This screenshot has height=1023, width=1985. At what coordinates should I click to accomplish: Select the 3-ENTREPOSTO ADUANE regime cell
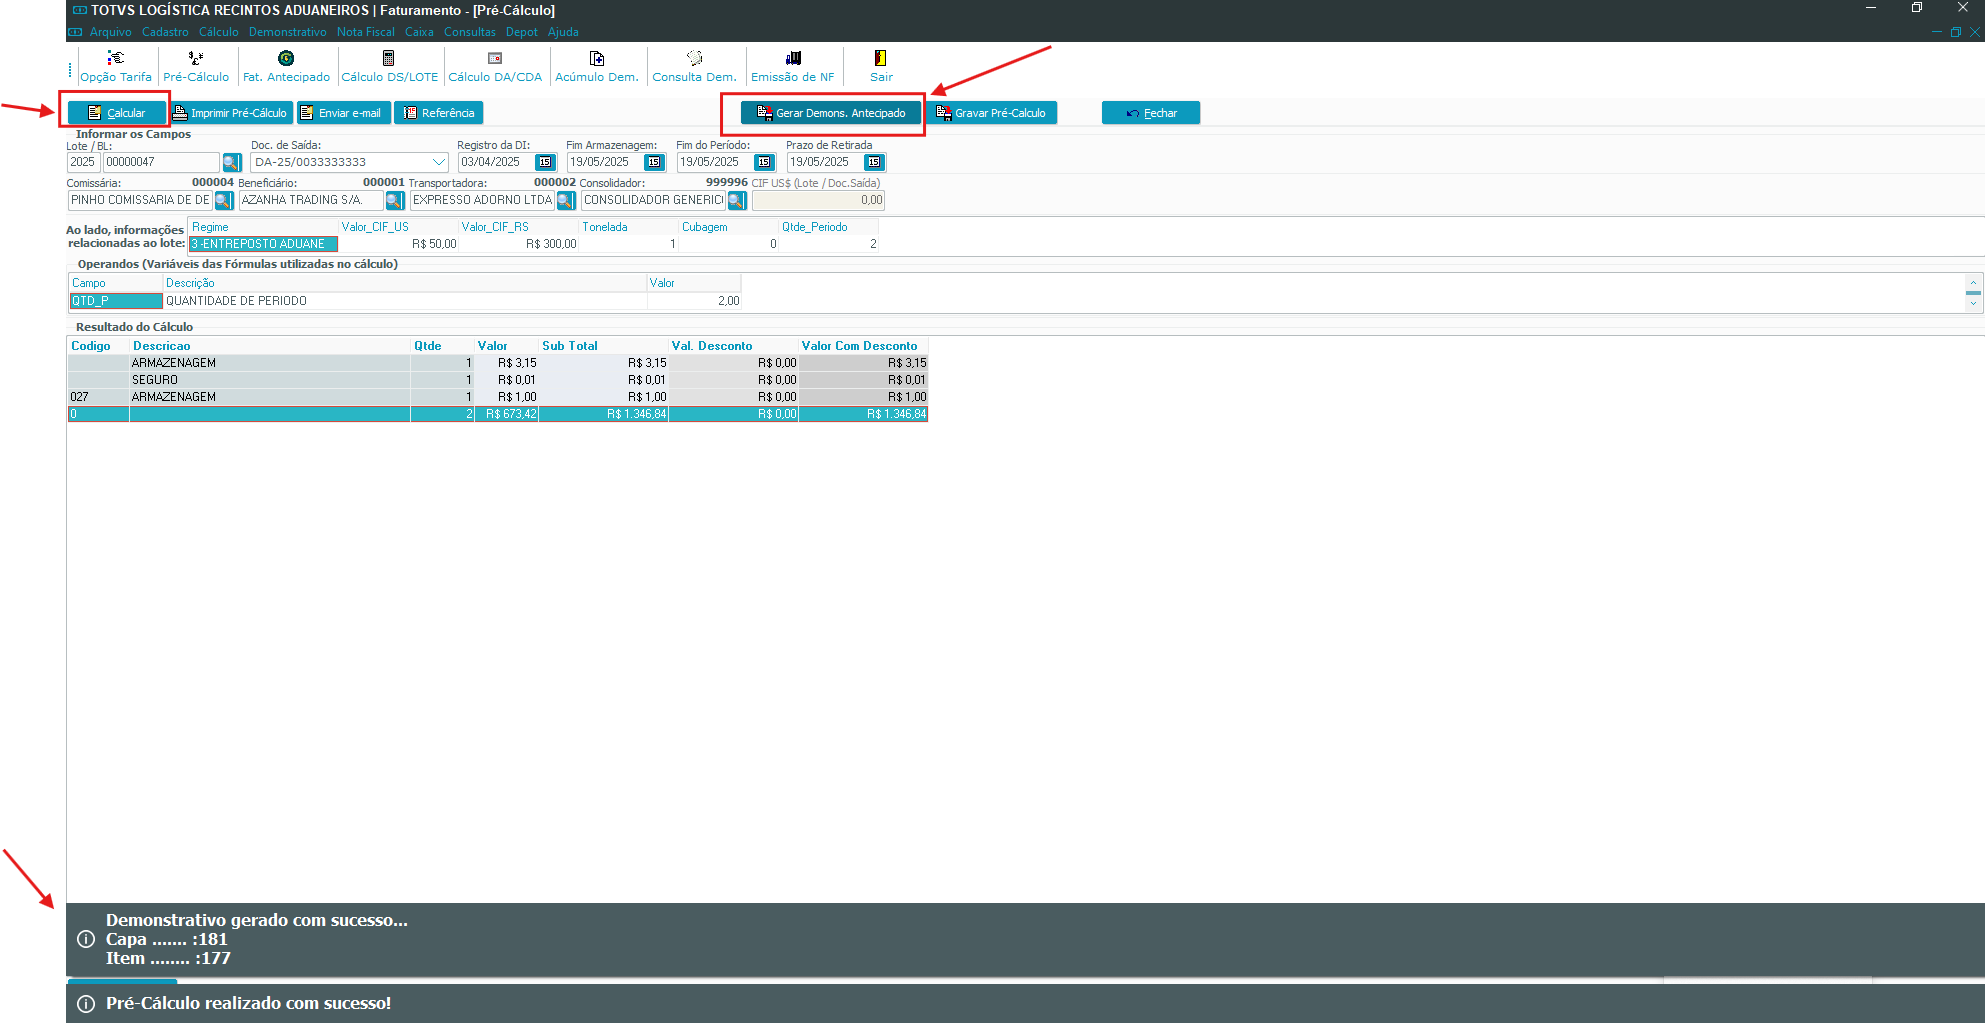click(263, 244)
